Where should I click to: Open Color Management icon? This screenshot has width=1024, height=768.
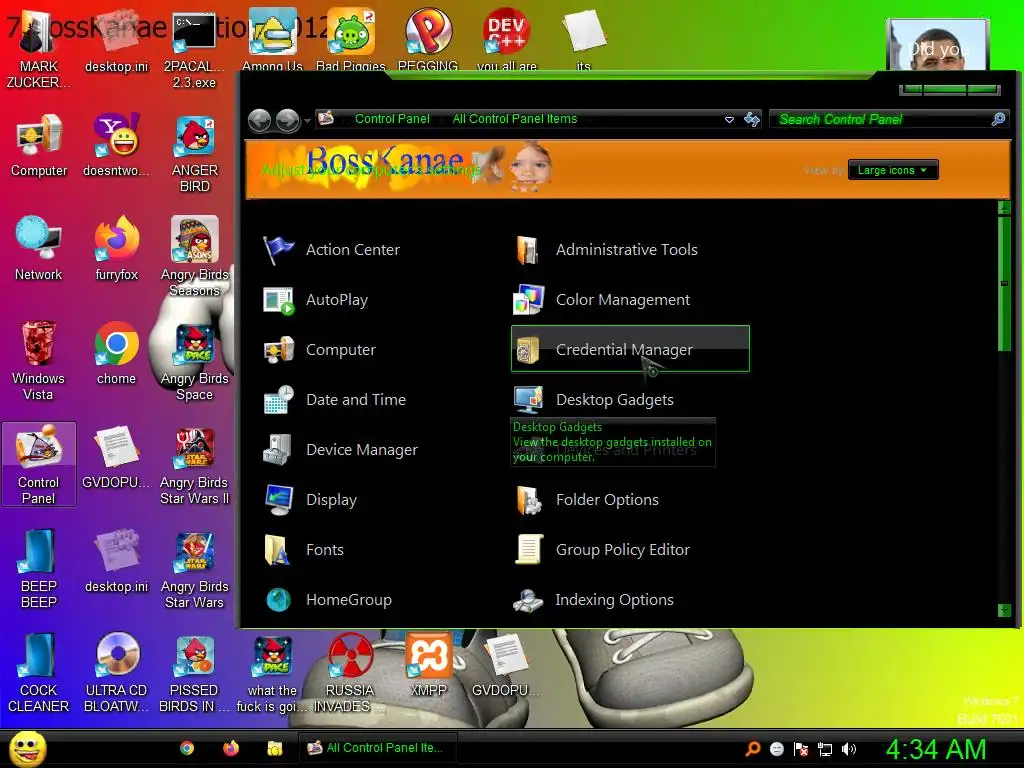tap(528, 300)
